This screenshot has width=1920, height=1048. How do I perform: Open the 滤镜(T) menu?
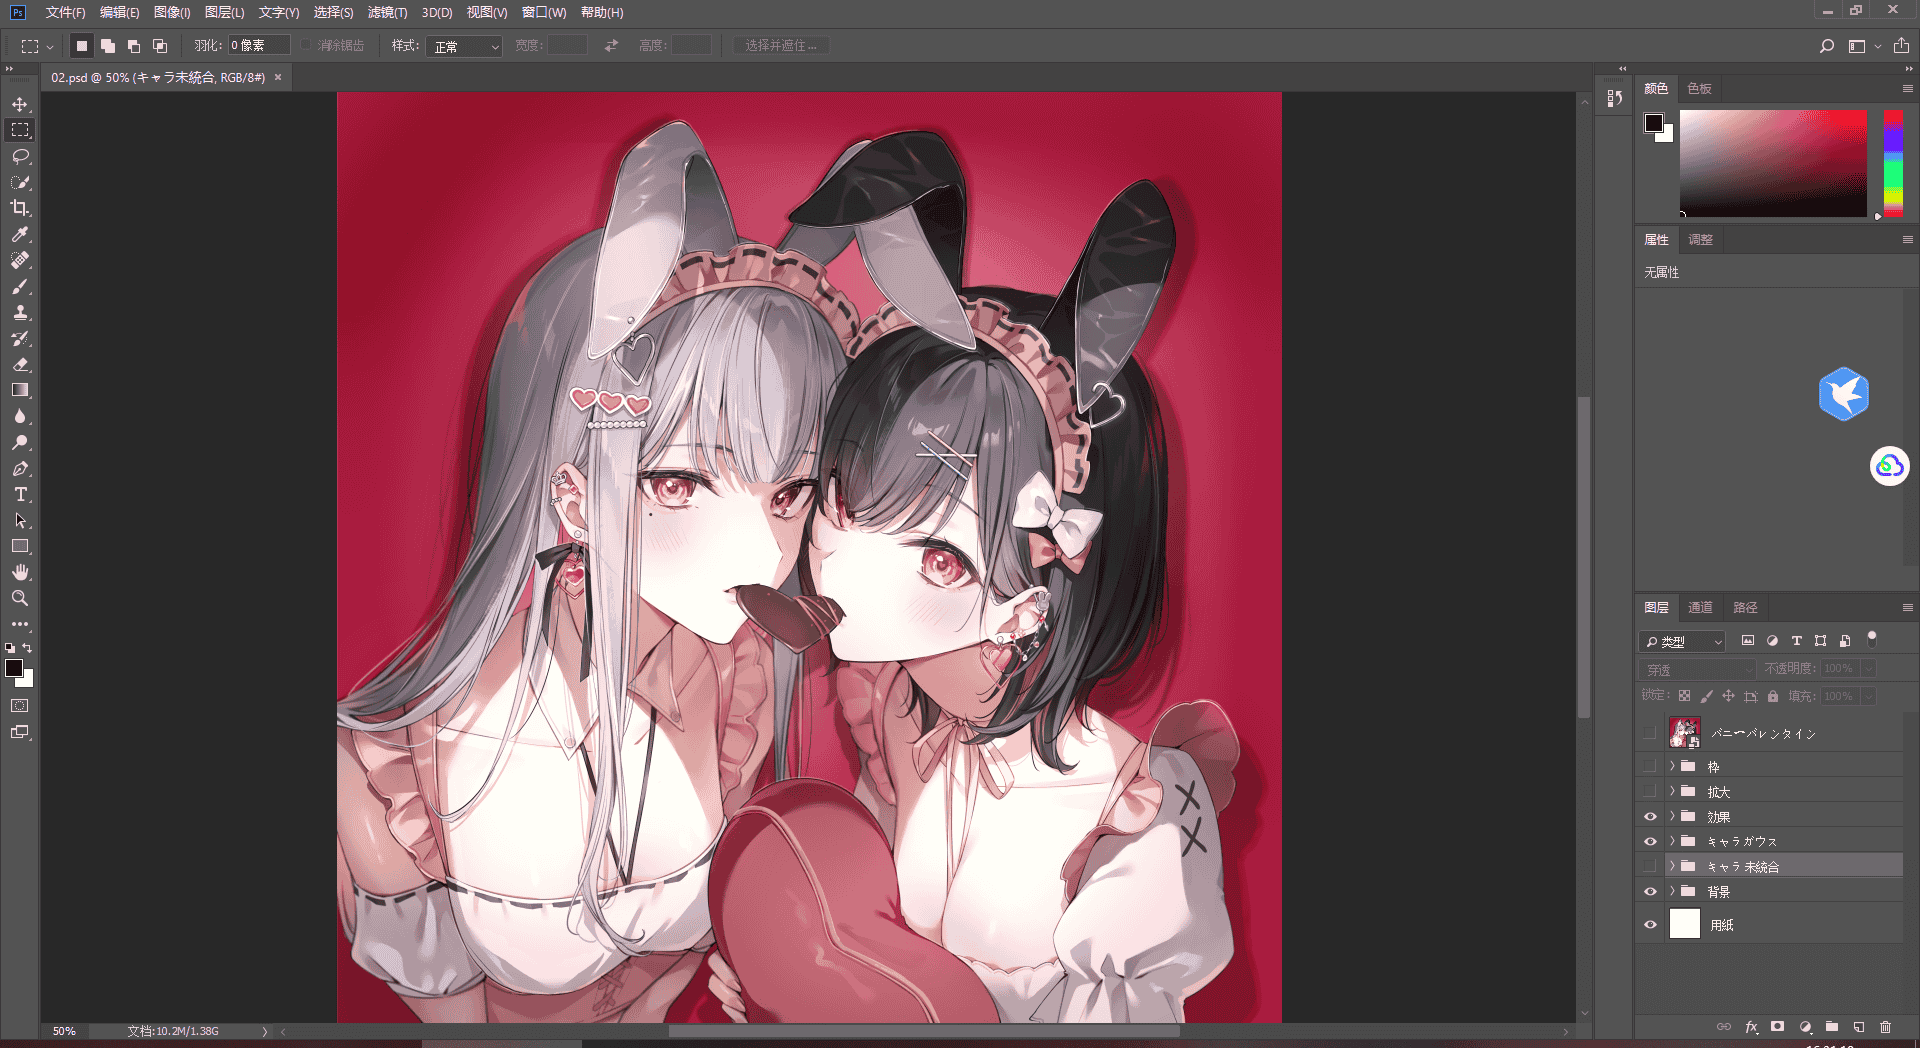tap(387, 12)
